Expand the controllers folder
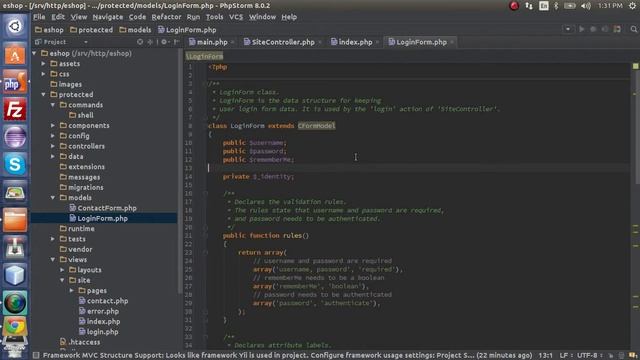This screenshot has height=360, width=640. point(53,146)
